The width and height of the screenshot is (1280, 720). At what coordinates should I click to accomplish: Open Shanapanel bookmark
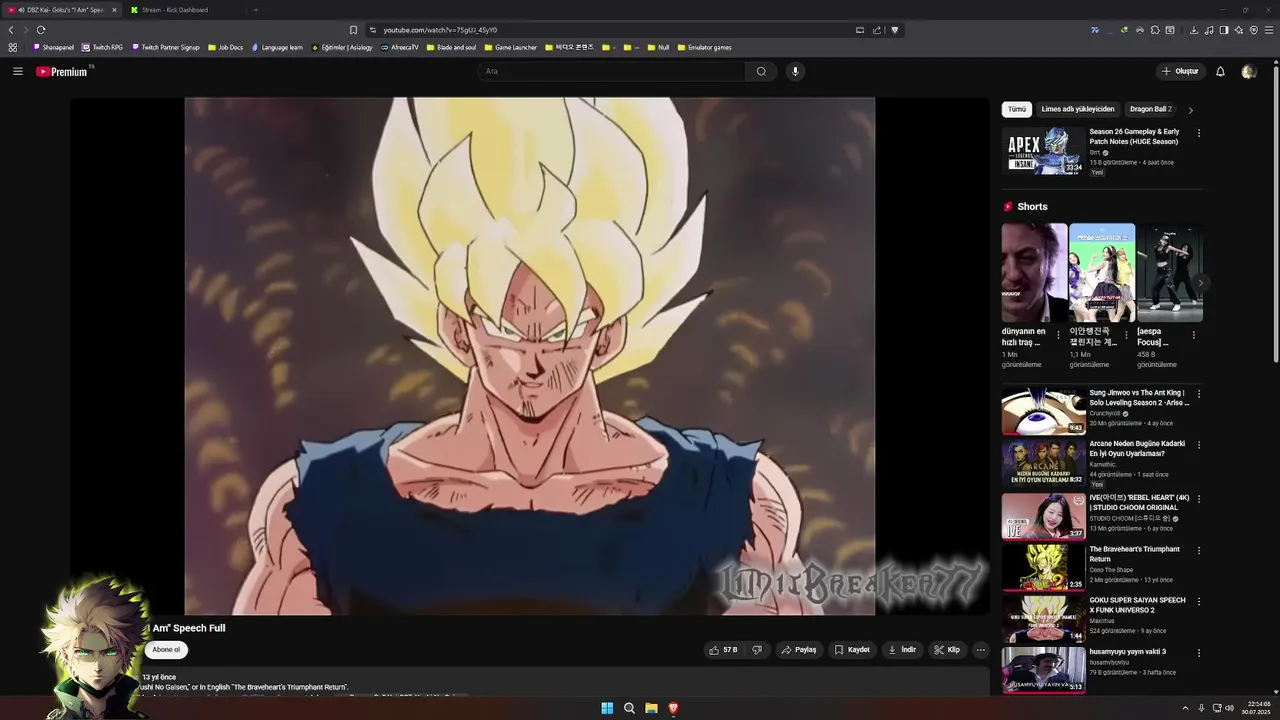click(x=54, y=47)
